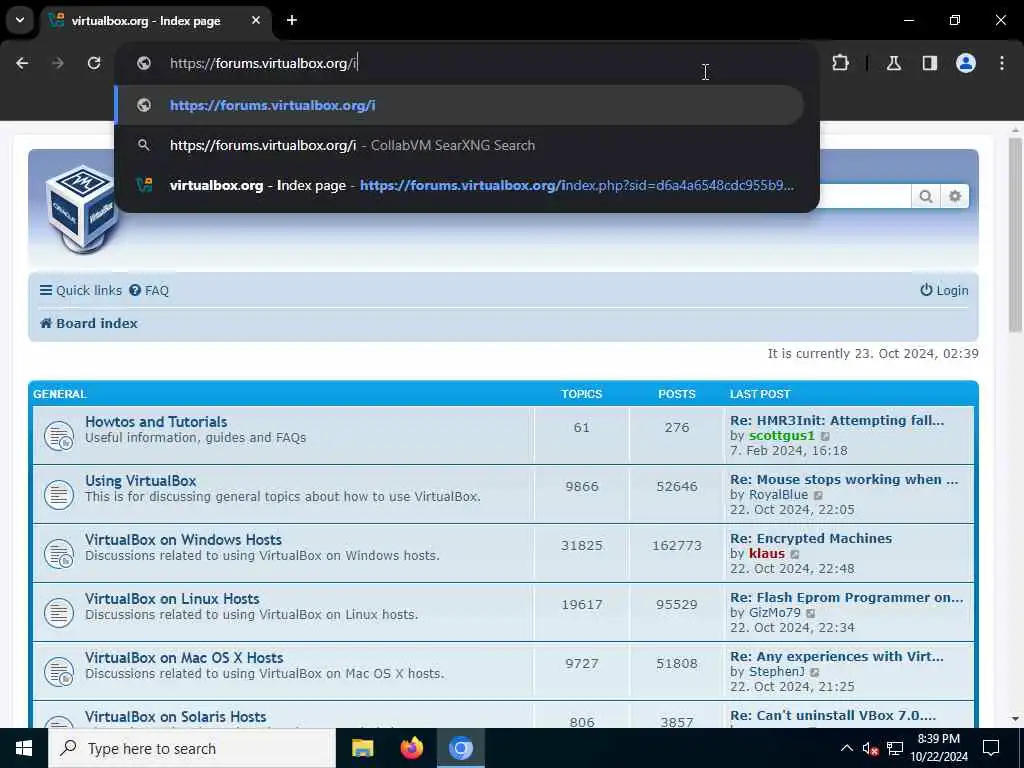Image resolution: width=1024 pixels, height=768 pixels.
Task: Open the network tray icon
Action: [x=895, y=748]
